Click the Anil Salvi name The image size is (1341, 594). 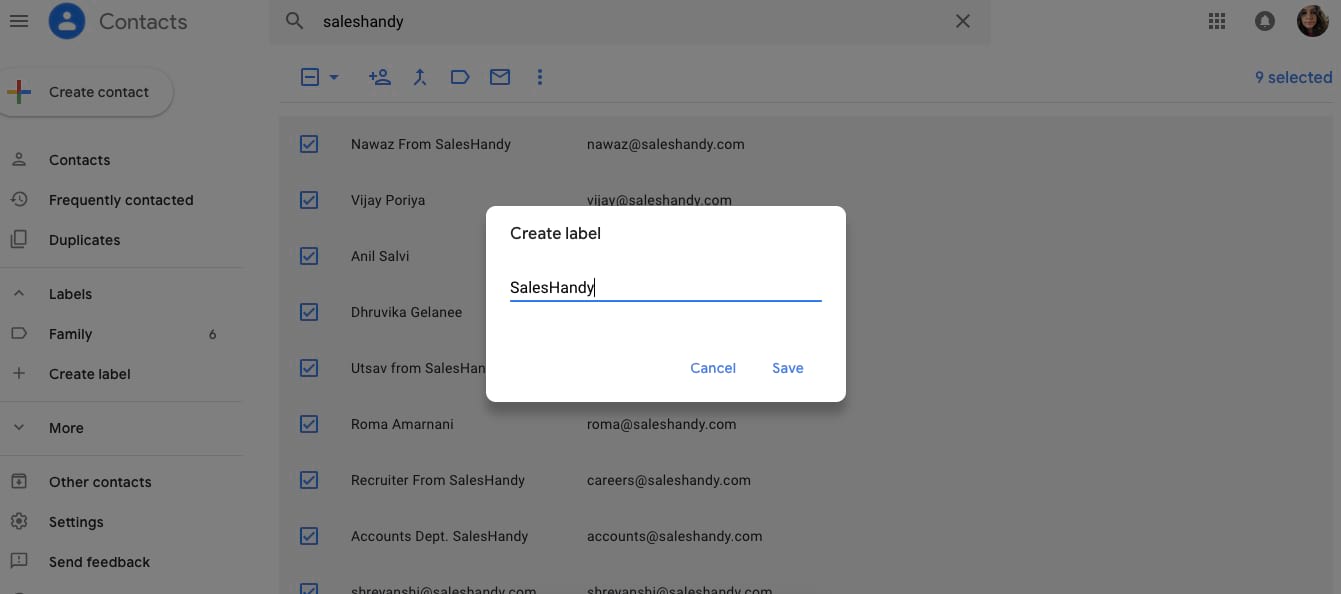tap(380, 256)
